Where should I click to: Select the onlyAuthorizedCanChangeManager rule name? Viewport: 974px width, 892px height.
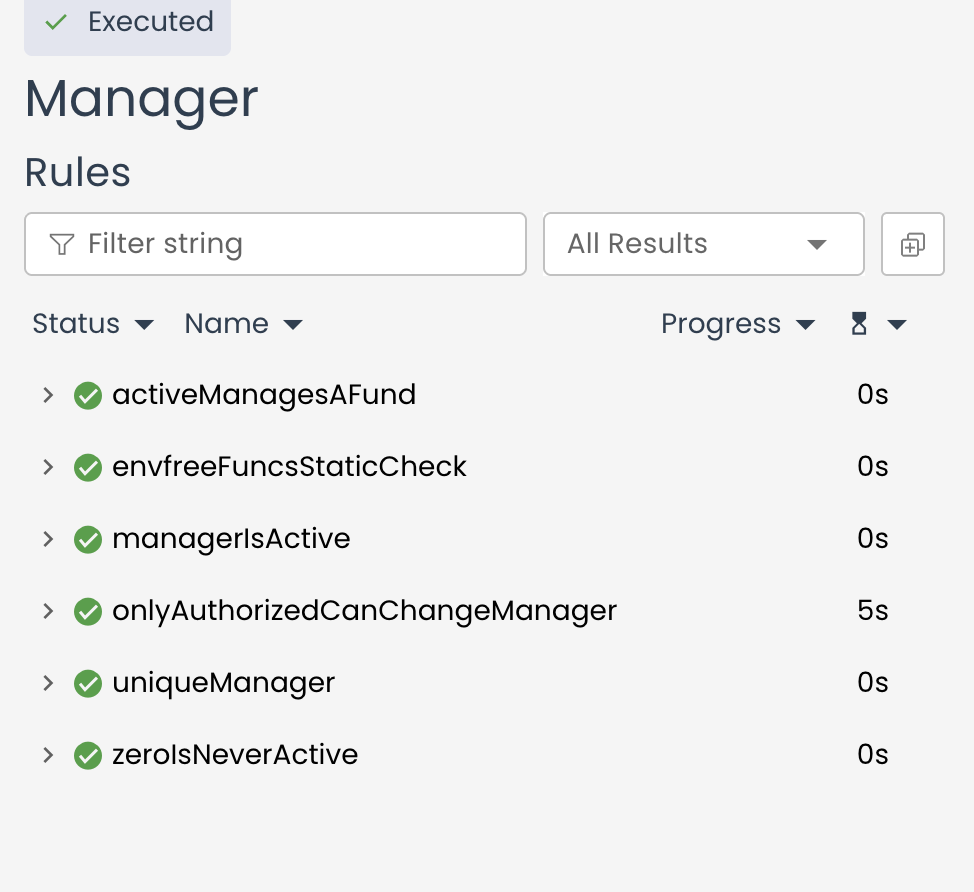[x=364, y=611]
